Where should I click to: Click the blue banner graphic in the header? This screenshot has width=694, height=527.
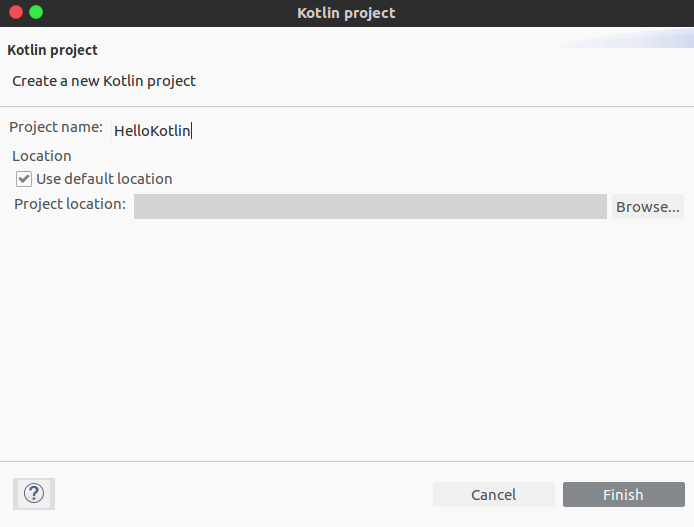(627, 38)
